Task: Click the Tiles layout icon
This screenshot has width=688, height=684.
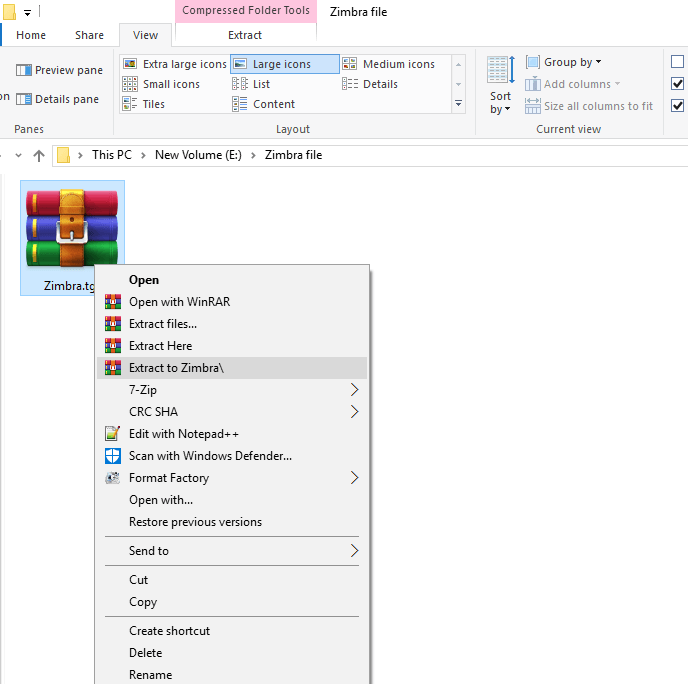Action: 130,104
